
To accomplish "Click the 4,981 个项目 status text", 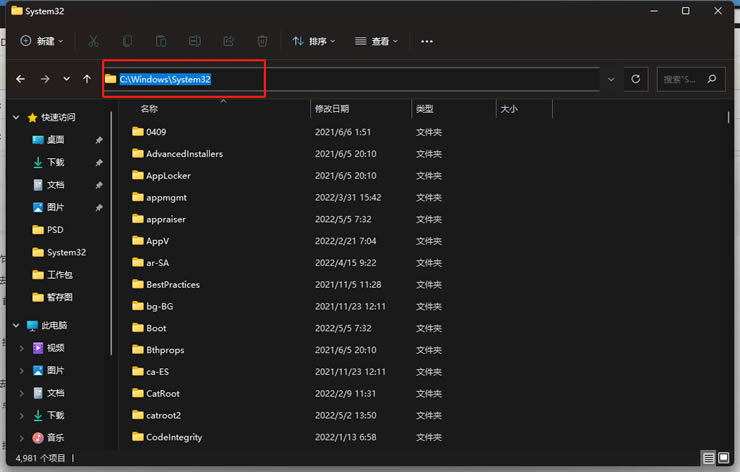I will [40, 458].
